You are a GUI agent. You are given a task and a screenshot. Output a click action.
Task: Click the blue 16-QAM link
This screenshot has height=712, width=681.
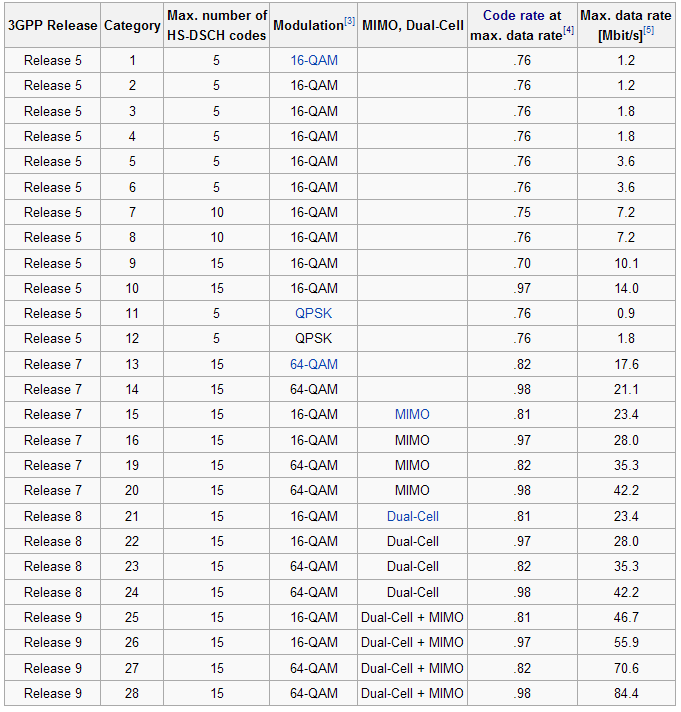coord(314,60)
